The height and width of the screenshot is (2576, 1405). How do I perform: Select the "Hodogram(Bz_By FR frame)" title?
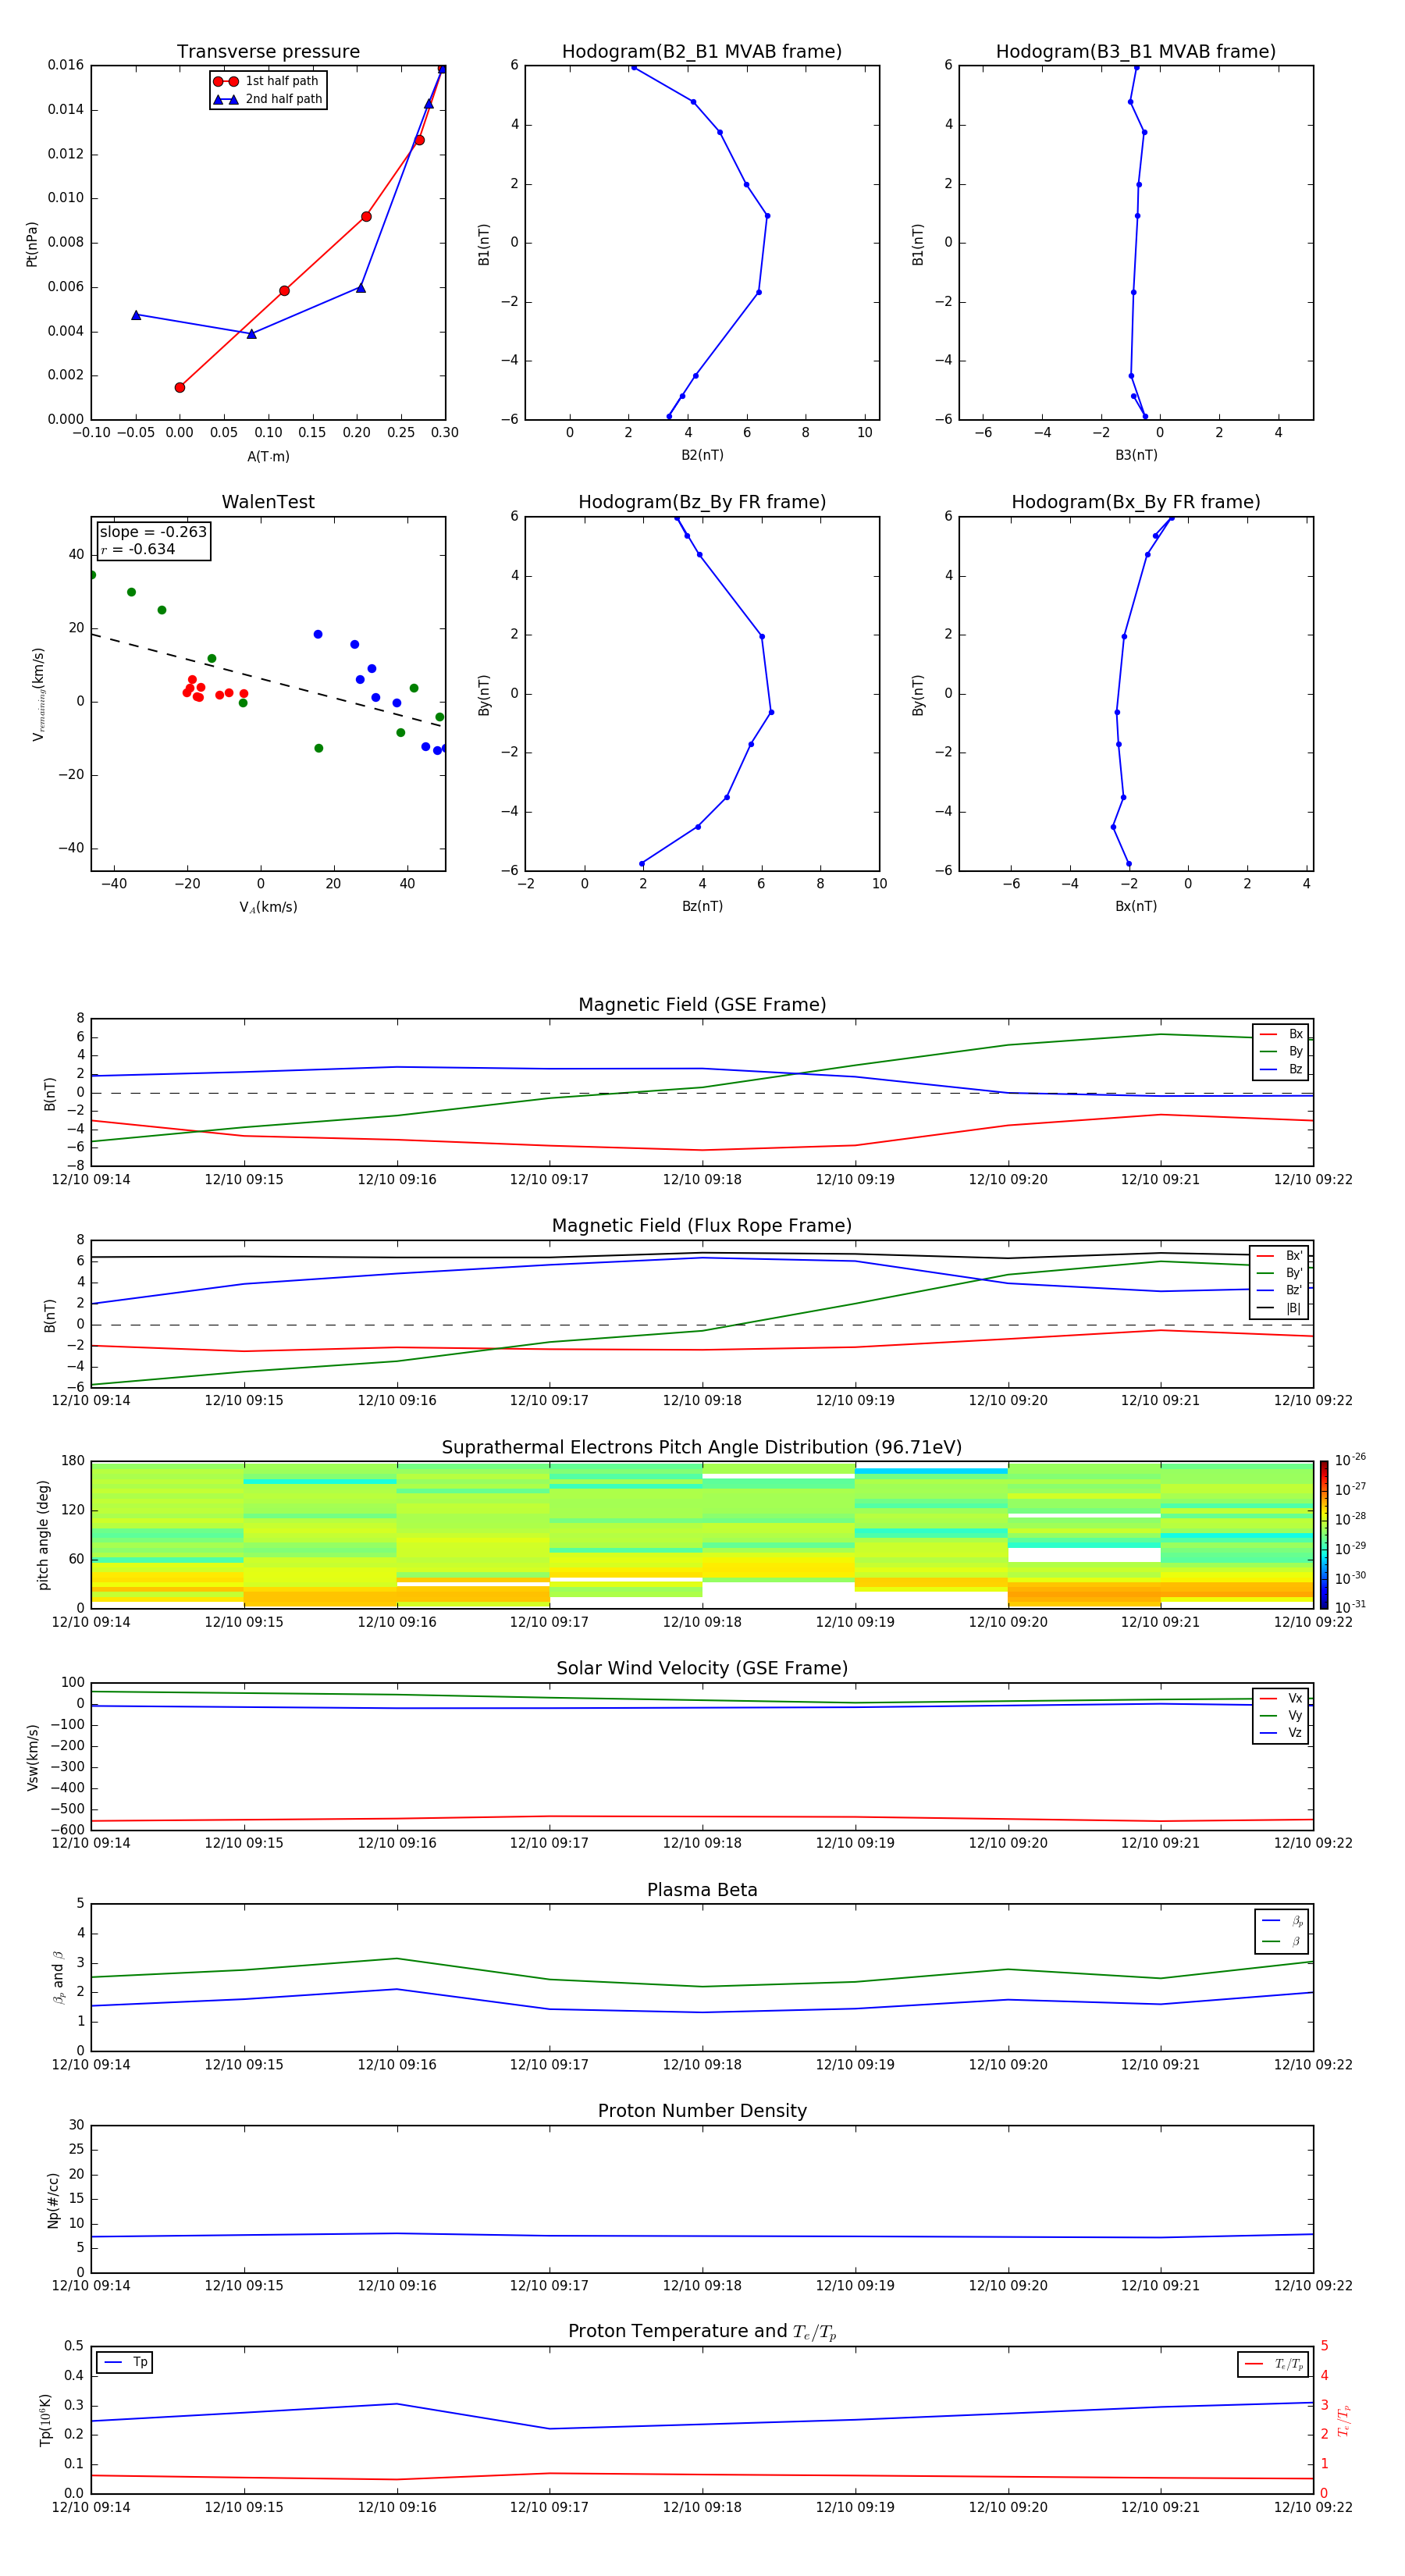[702, 502]
